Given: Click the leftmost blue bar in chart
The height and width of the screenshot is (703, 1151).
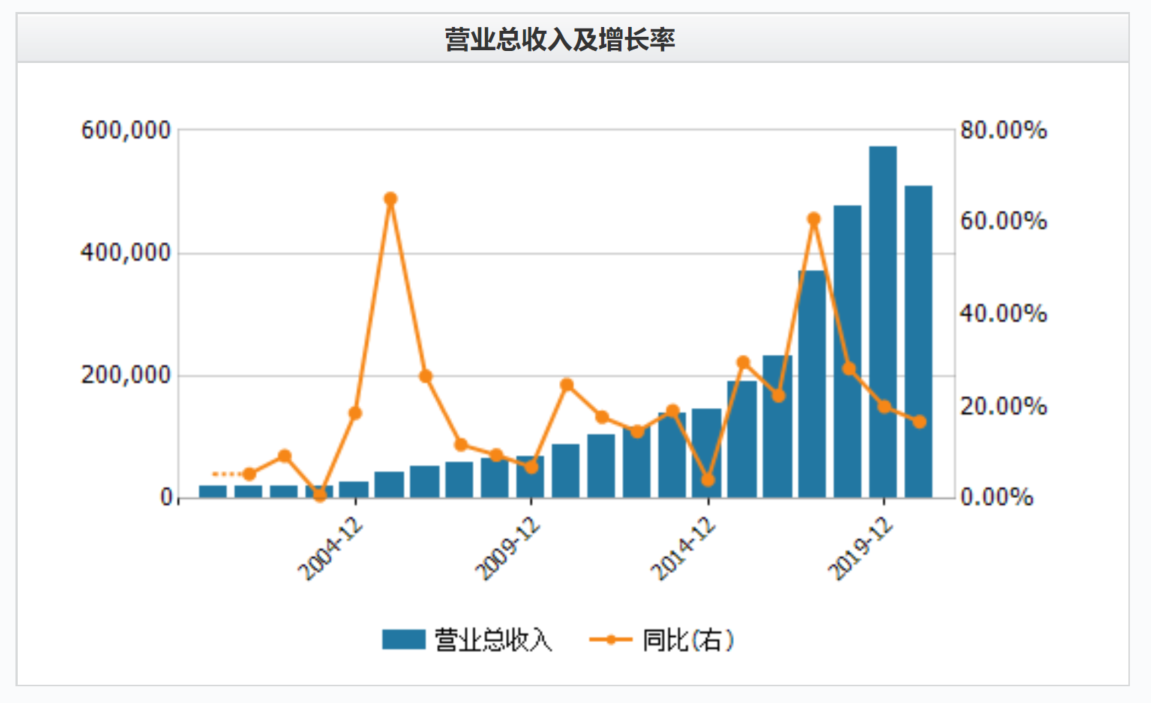Looking at the screenshot, I should pos(213,491).
